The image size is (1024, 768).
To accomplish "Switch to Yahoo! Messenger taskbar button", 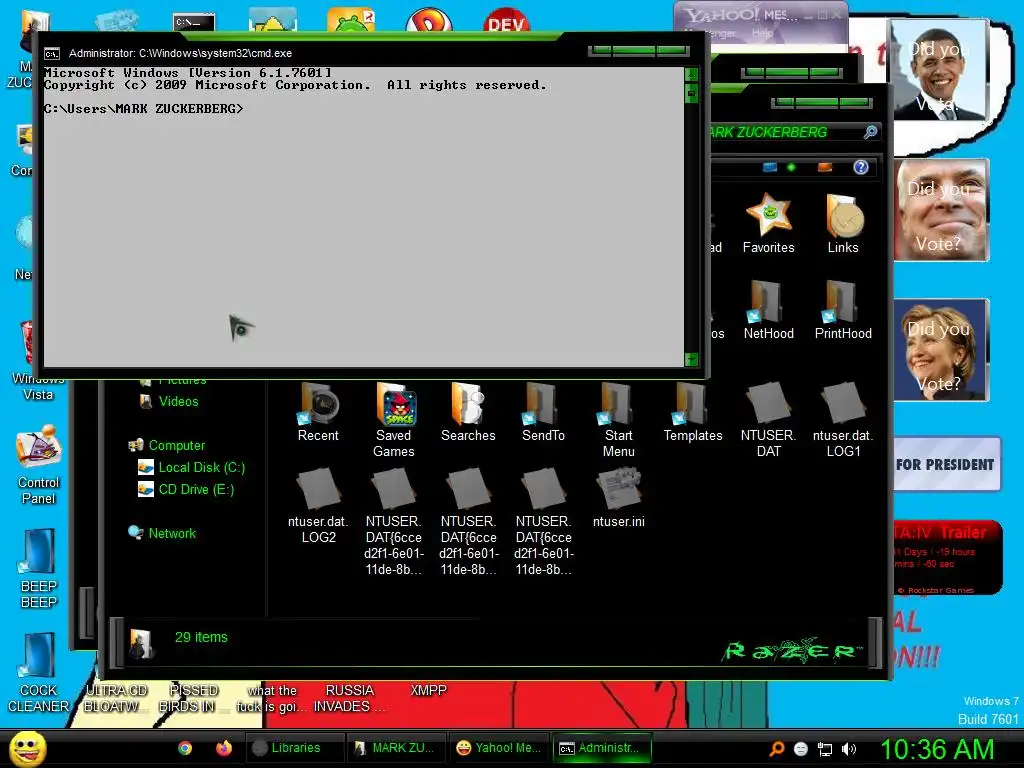I will tap(499, 748).
